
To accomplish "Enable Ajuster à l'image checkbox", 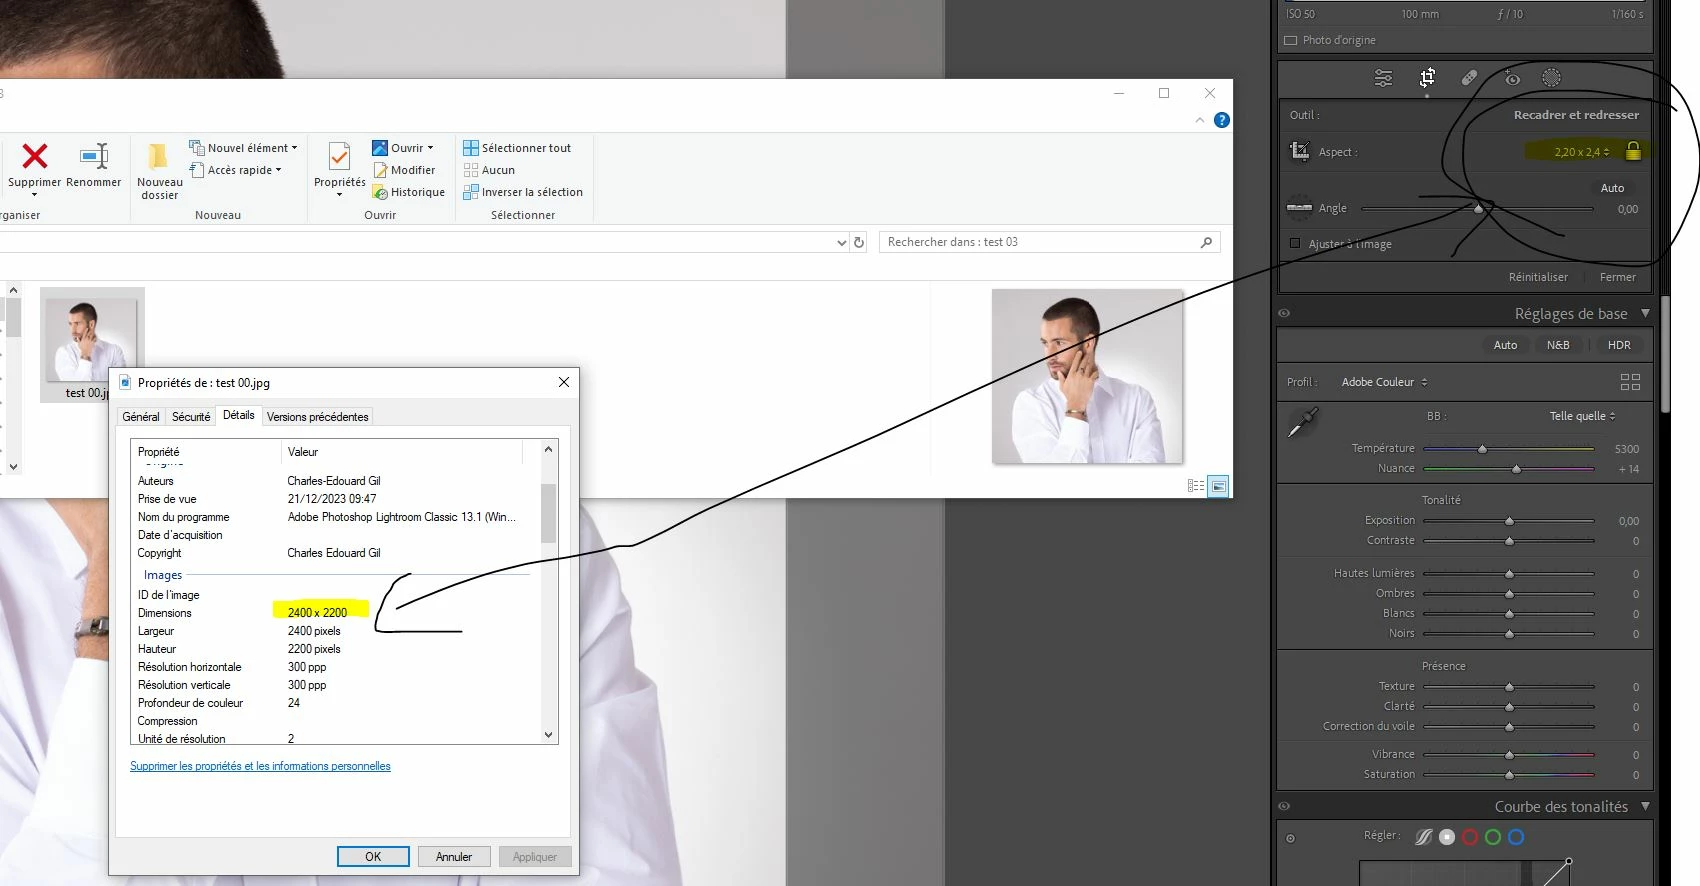I will (x=1295, y=243).
